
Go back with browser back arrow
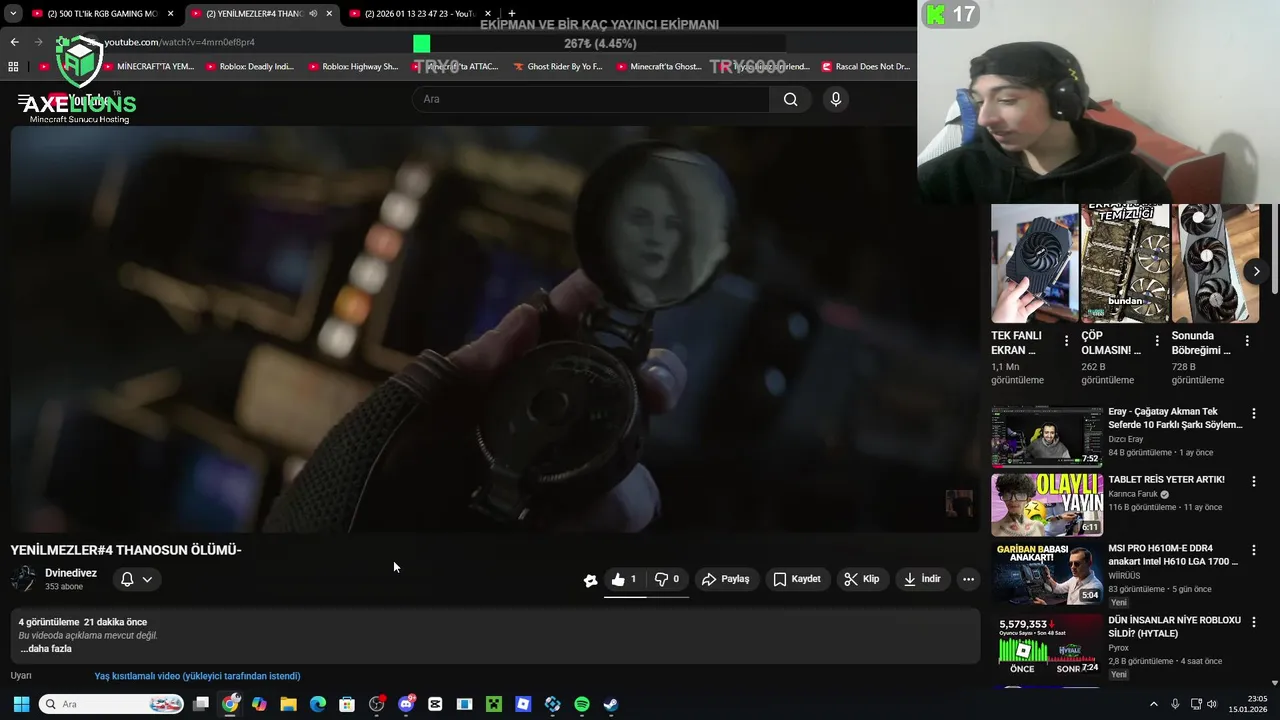click(14, 42)
